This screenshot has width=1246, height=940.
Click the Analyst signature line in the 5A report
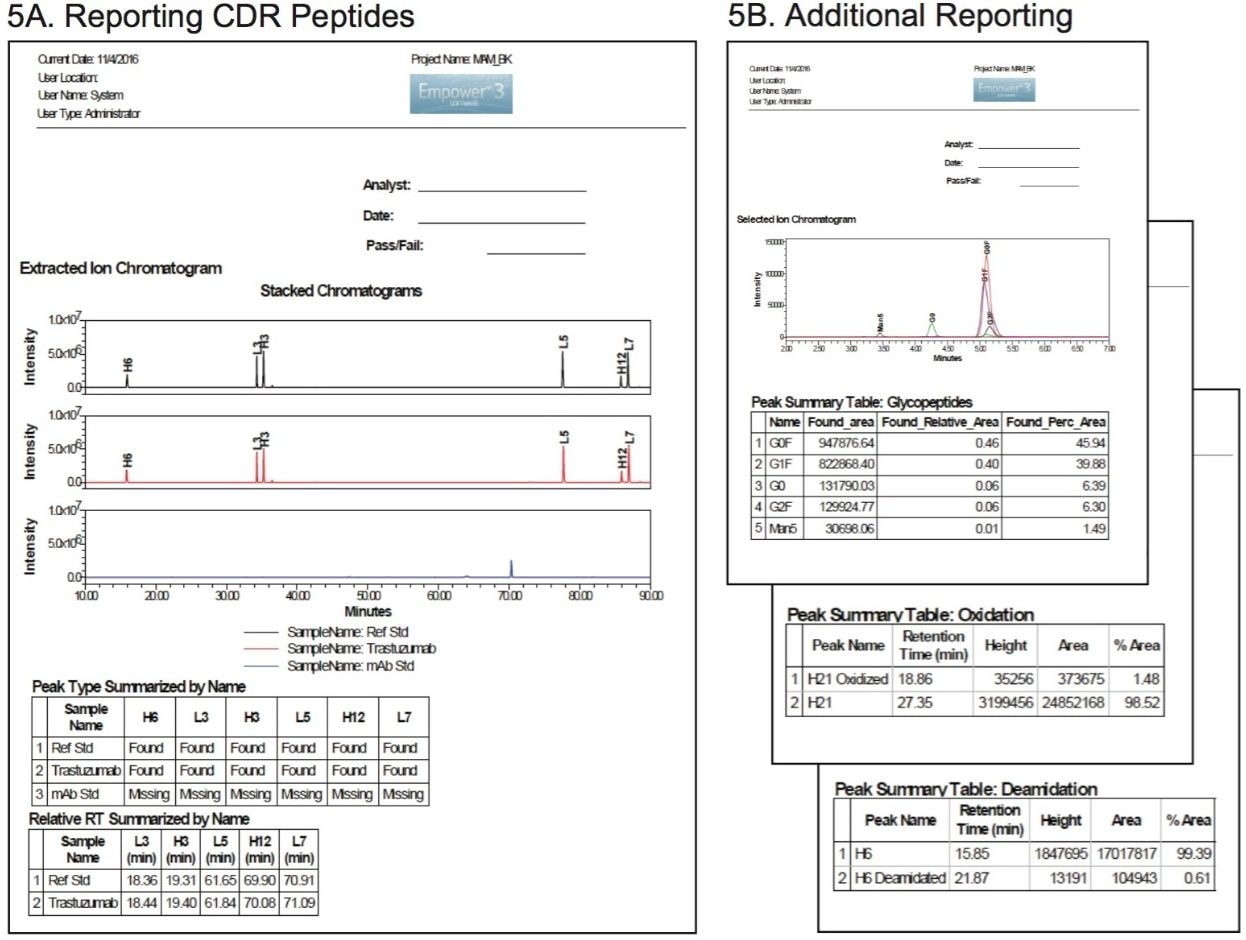[502, 190]
